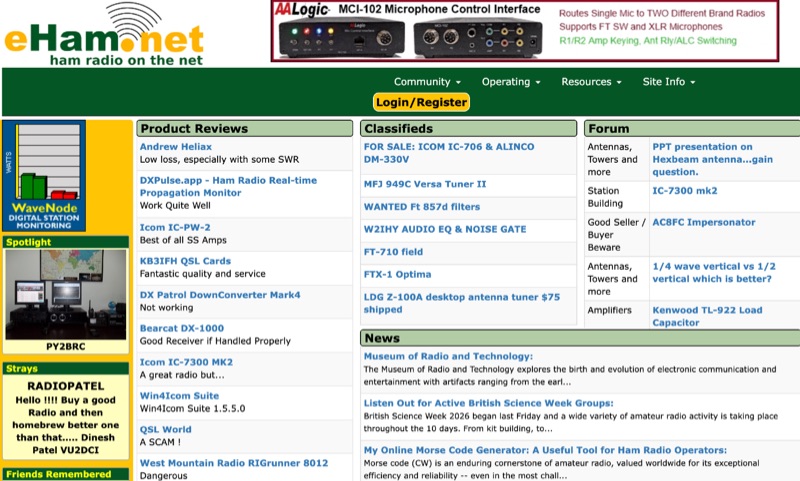Expand the Site Info menu
800x481 pixels.
(669, 82)
